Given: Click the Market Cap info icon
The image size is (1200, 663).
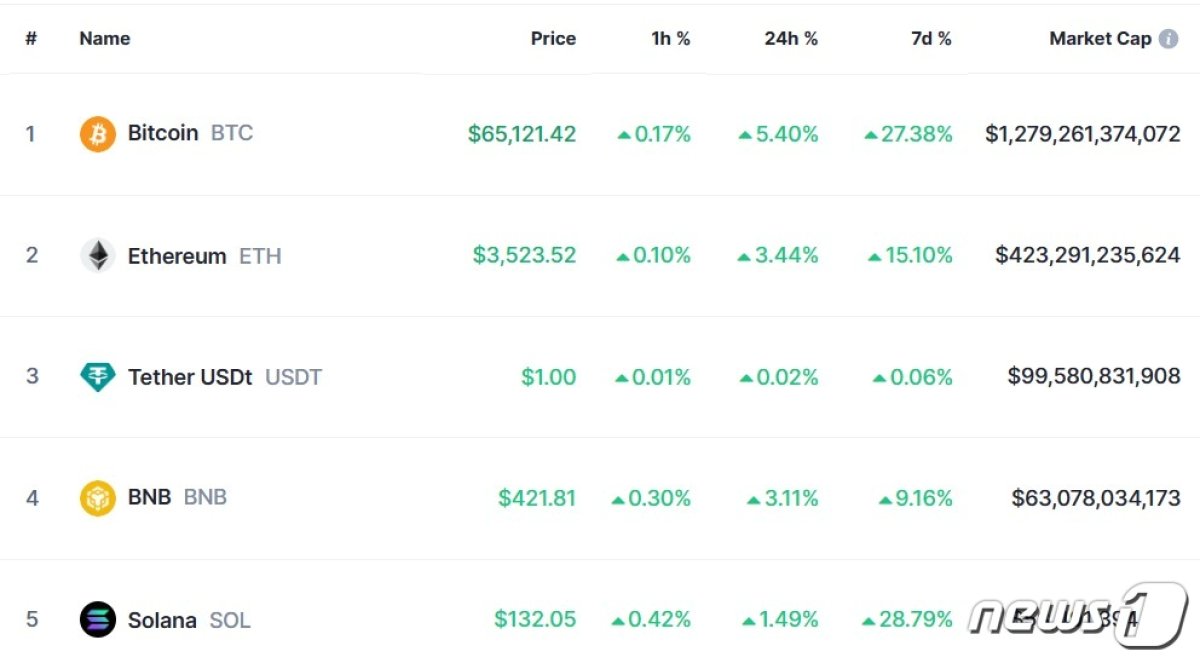Looking at the screenshot, I should click(x=1168, y=39).
